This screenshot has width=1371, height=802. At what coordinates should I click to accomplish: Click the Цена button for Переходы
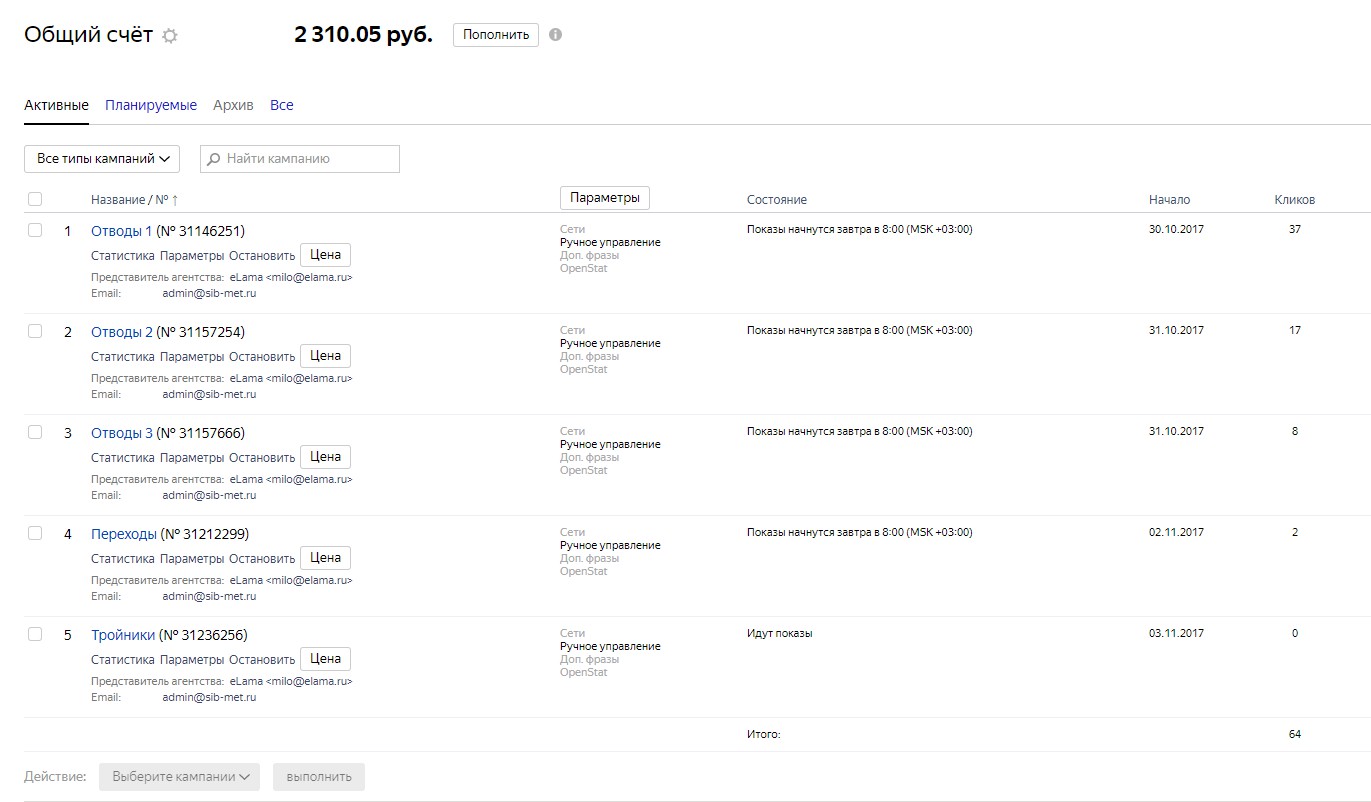pos(326,558)
